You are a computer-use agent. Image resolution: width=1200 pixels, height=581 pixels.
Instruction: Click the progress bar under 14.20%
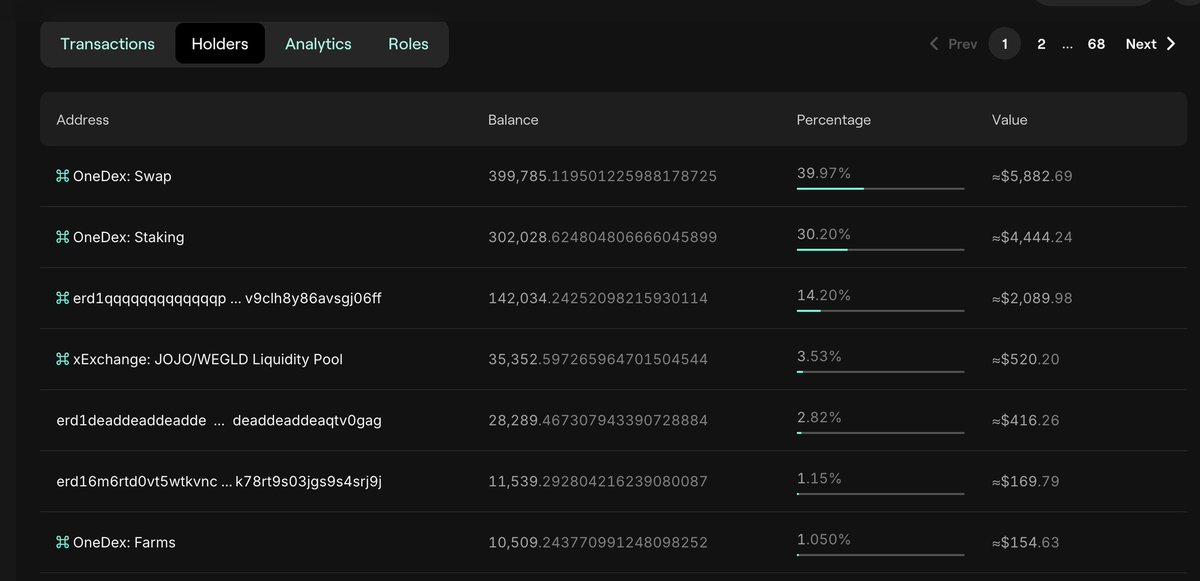tap(880, 310)
